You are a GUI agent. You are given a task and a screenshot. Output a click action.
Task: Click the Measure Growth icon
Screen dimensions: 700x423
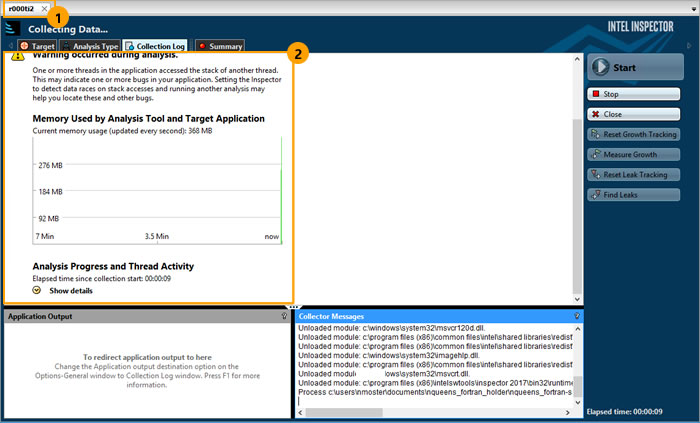(x=596, y=154)
